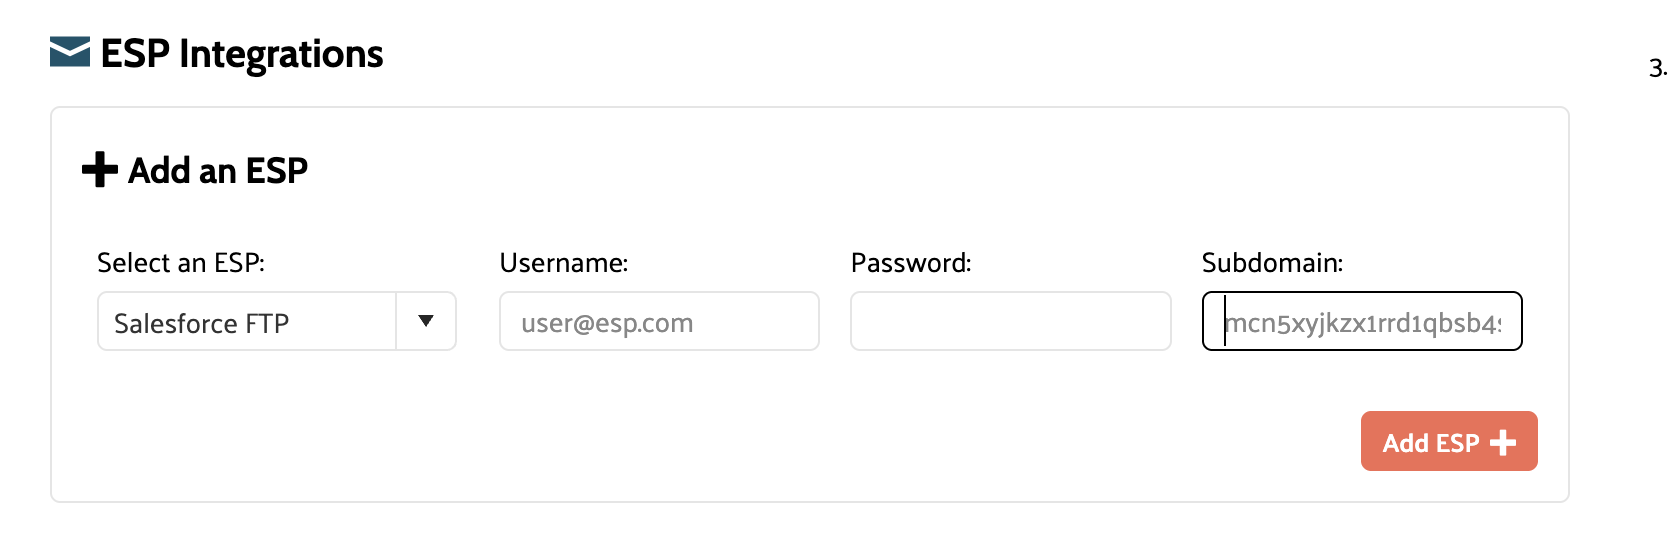The height and width of the screenshot is (540, 1670).
Task: Click the ESP Integrations heading
Action: coord(242,54)
